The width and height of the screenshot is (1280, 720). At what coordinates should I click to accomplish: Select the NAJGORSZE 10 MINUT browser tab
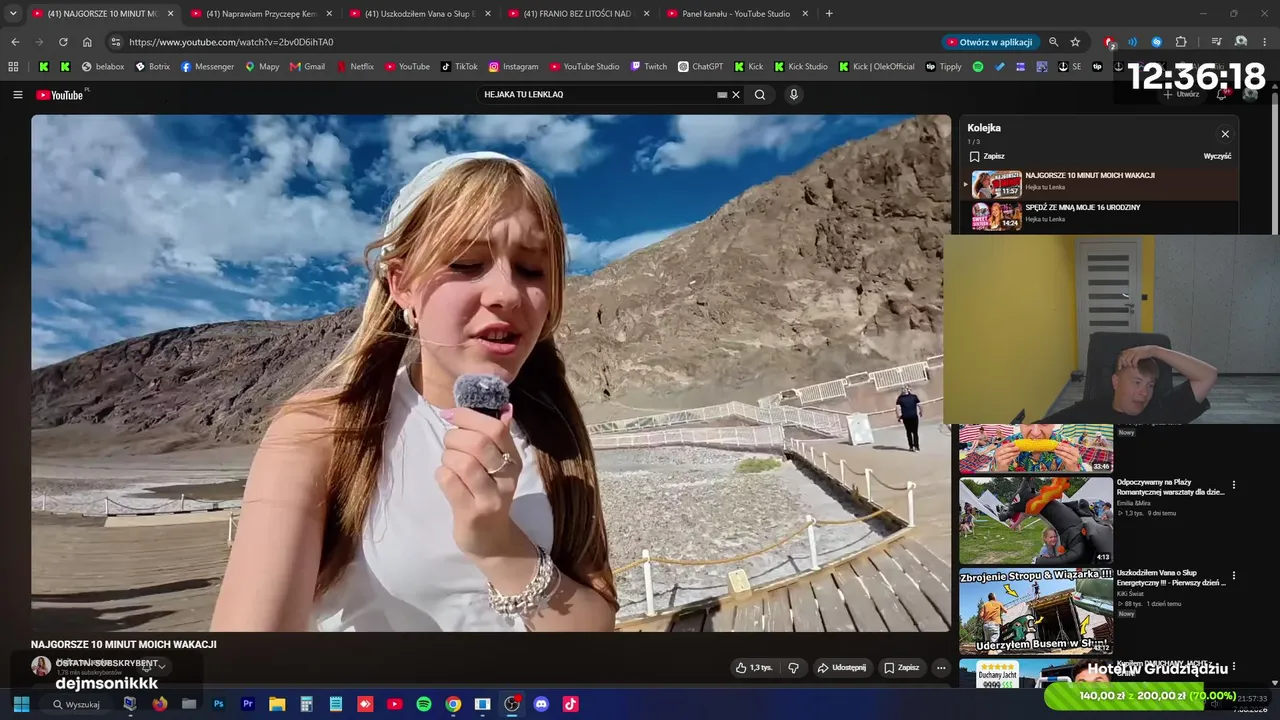[x=103, y=14]
